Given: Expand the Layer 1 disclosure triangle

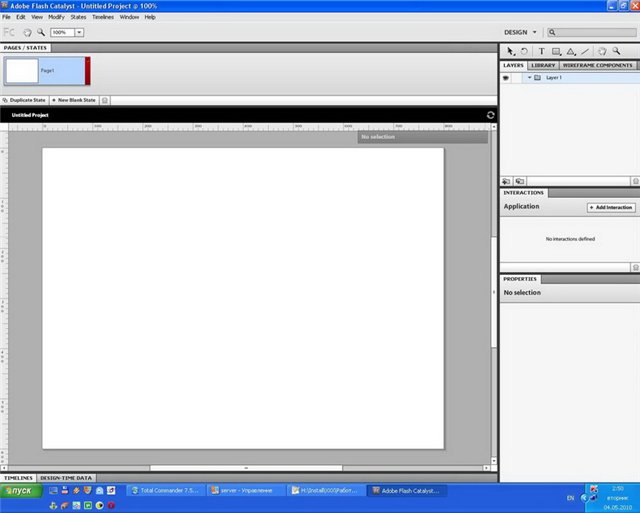Looking at the screenshot, I should coord(528,77).
